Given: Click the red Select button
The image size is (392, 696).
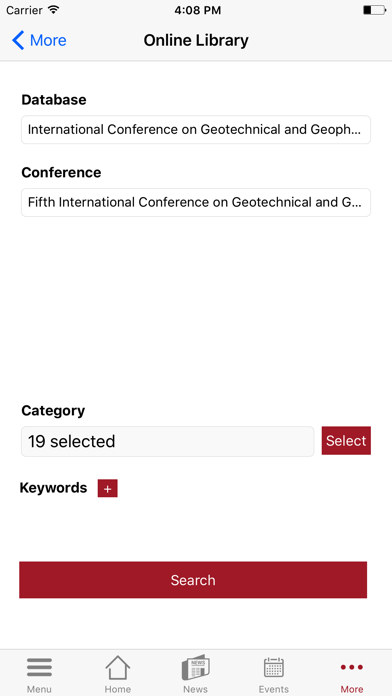Looking at the screenshot, I should [x=346, y=441].
